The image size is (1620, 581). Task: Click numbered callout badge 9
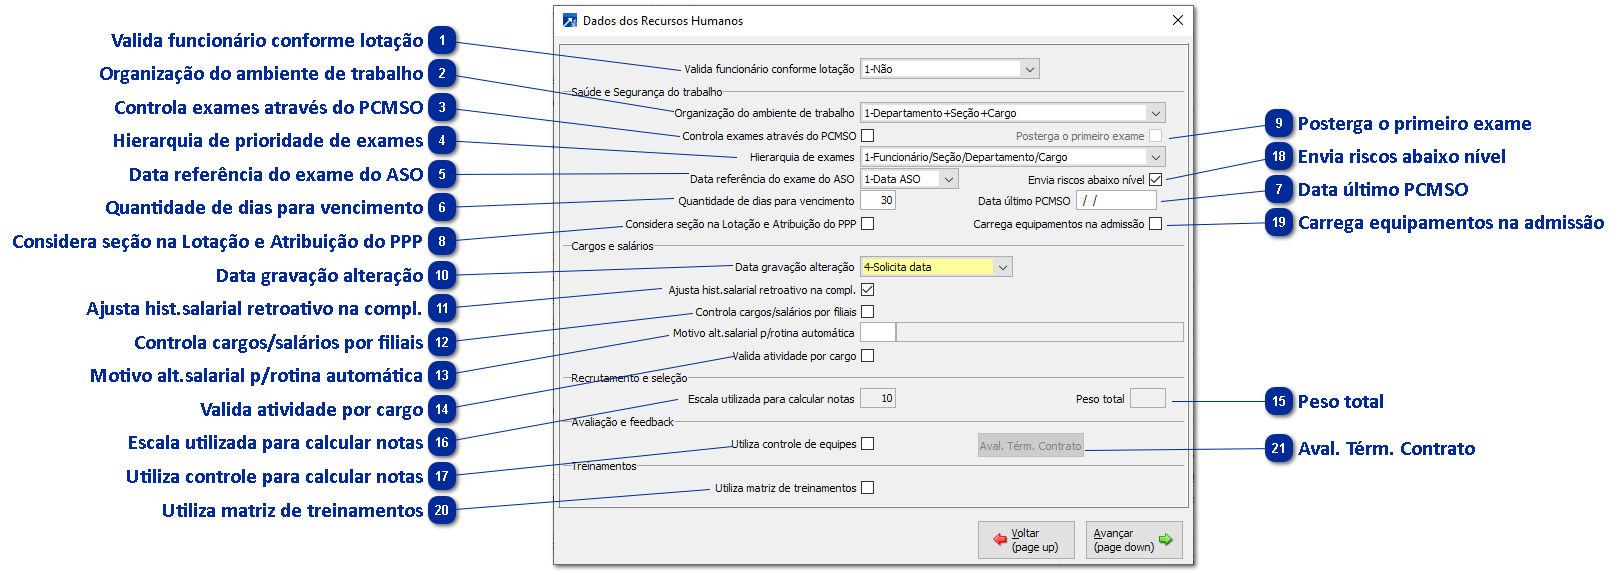tap(1278, 124)
